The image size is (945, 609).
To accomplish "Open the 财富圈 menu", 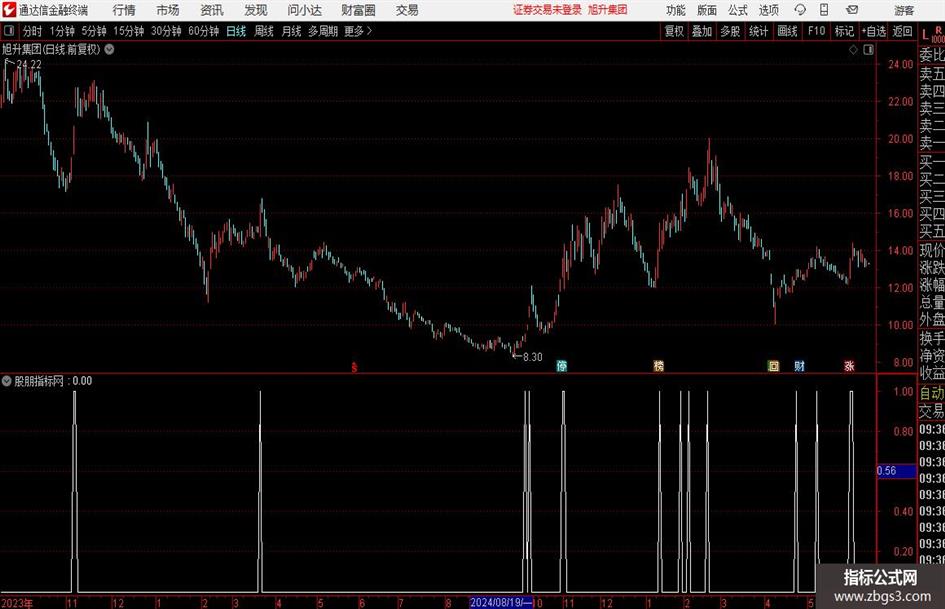I will click(358, 10).
